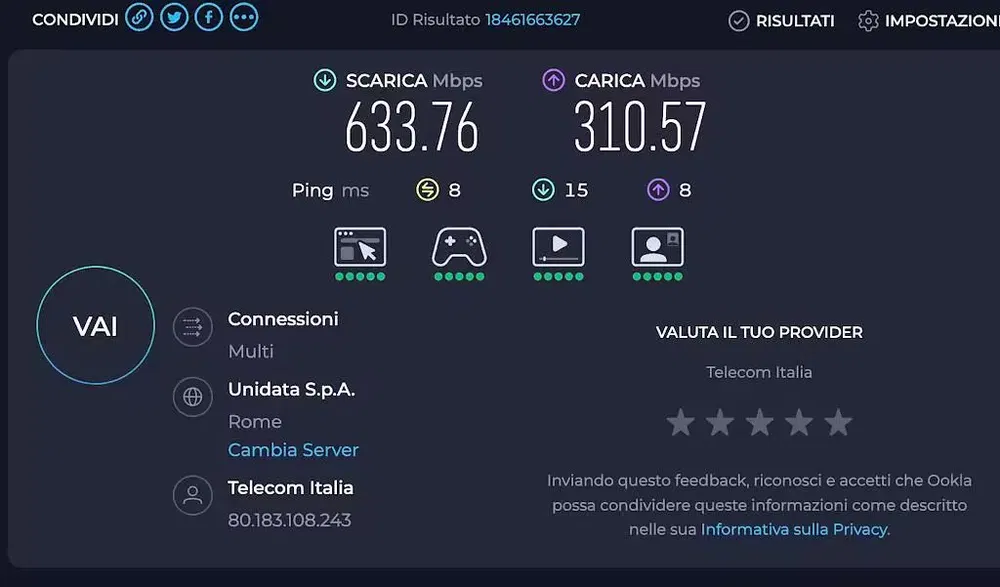The image size is (1000, 587).
Task: Open the RISULTATI menu
Action: tap(781, 20)
